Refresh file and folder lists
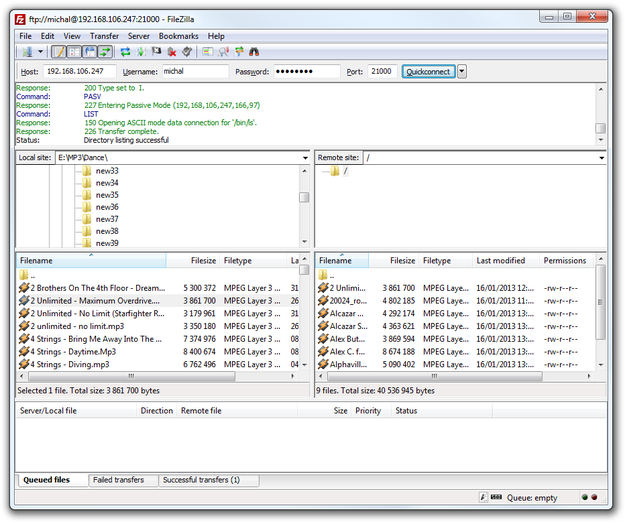This screenshot has height=522, width=625. tap(126, 52)
